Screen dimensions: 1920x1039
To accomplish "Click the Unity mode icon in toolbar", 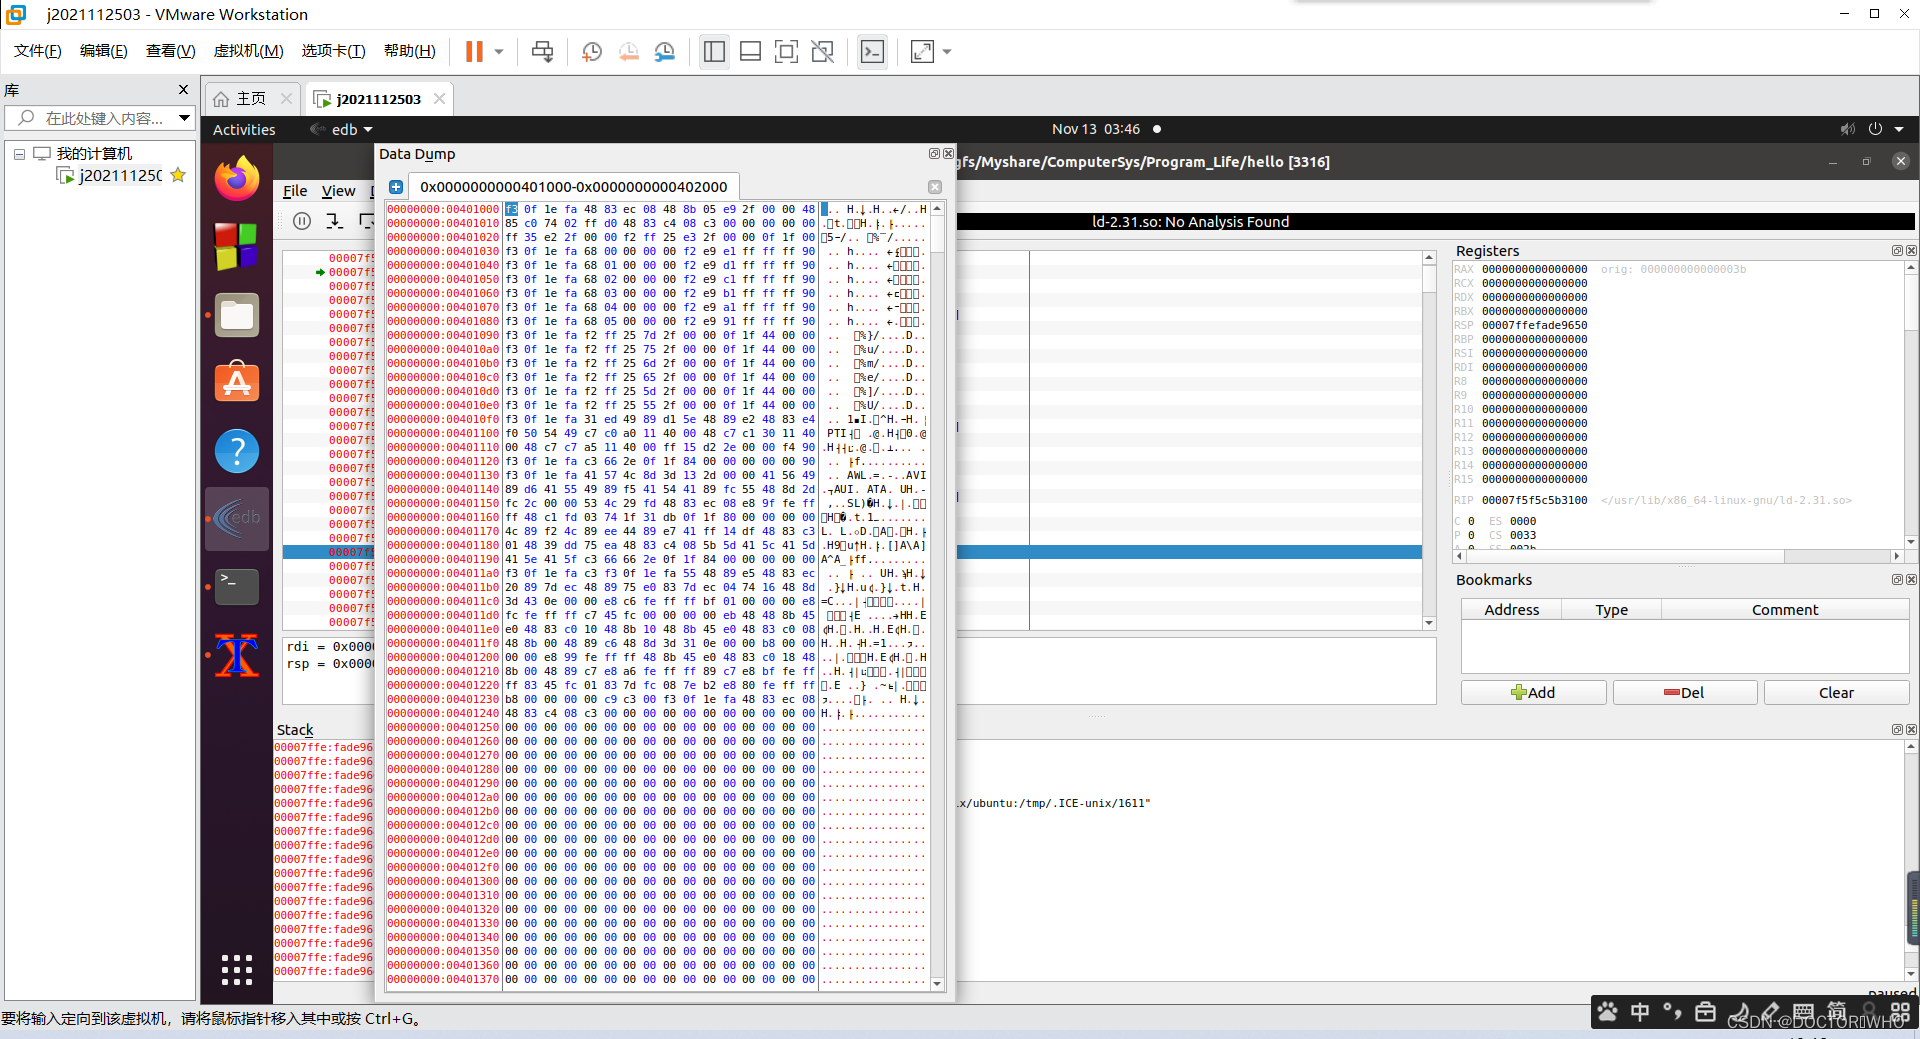I will [822, 52].
